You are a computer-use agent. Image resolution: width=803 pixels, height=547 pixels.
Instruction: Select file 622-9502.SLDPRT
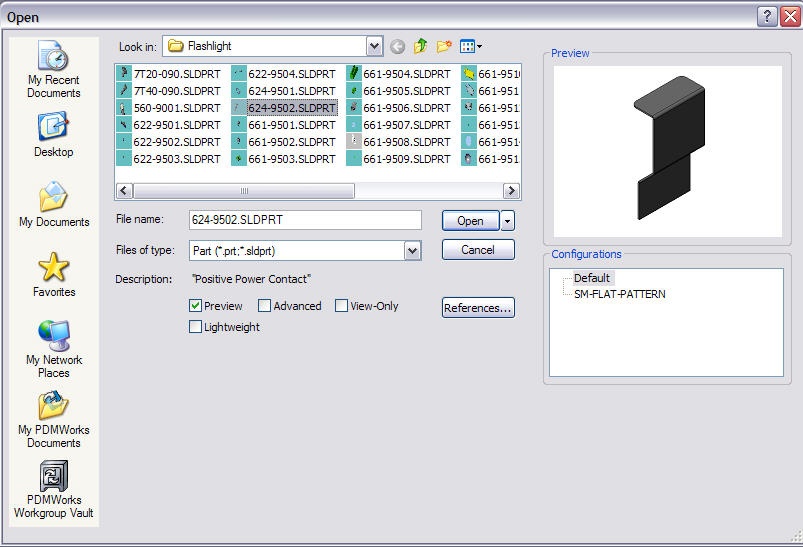coord(169,142)
